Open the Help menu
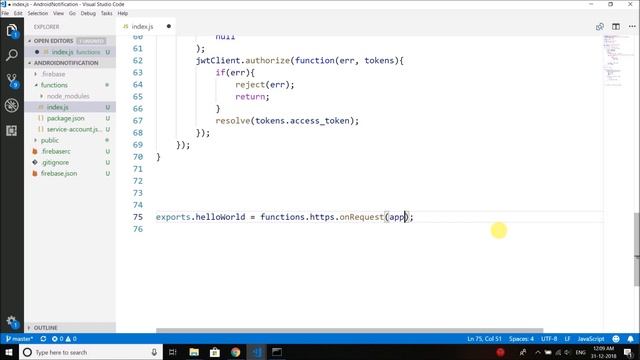640x360 pixels. pyautogui.click(x=122, y=13)
